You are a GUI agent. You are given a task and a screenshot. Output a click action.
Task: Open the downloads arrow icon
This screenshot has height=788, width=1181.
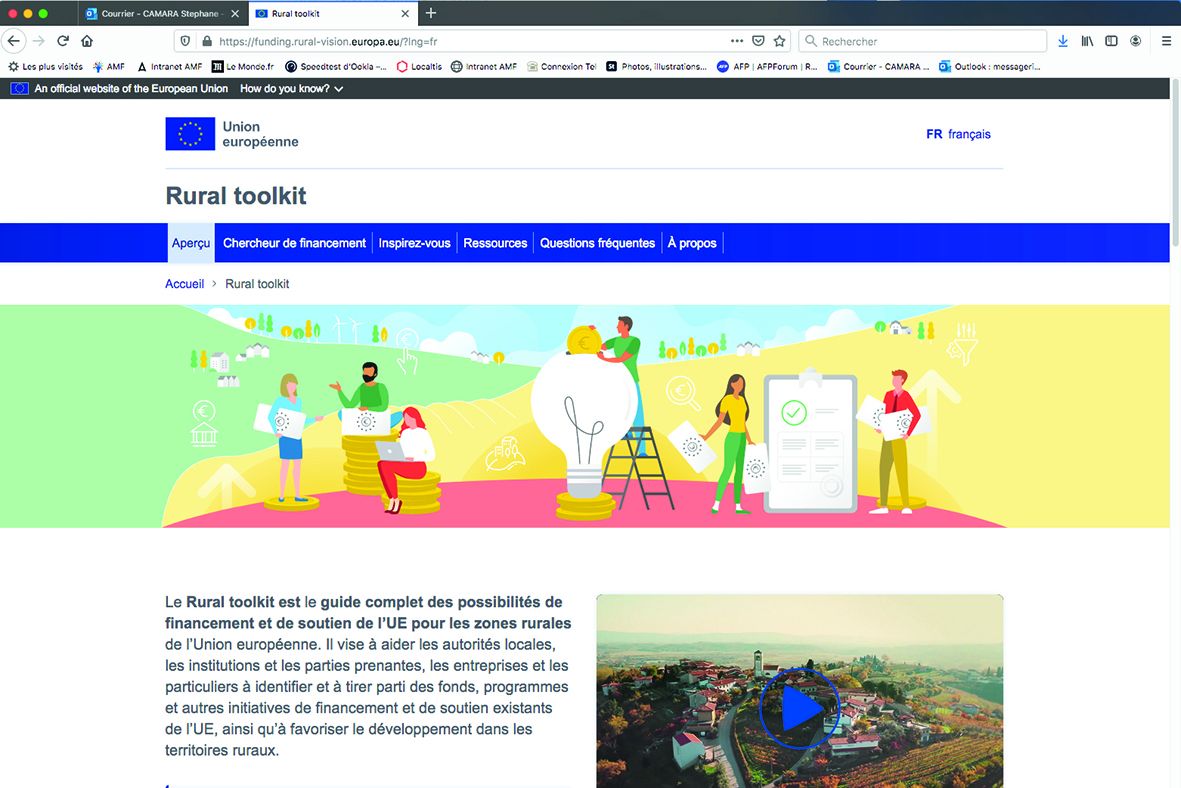click(x=1063, y=41)
